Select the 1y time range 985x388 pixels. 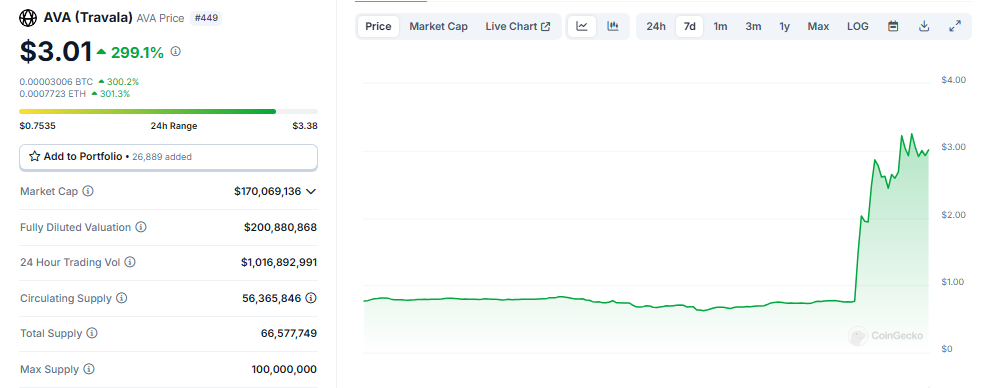785,26
